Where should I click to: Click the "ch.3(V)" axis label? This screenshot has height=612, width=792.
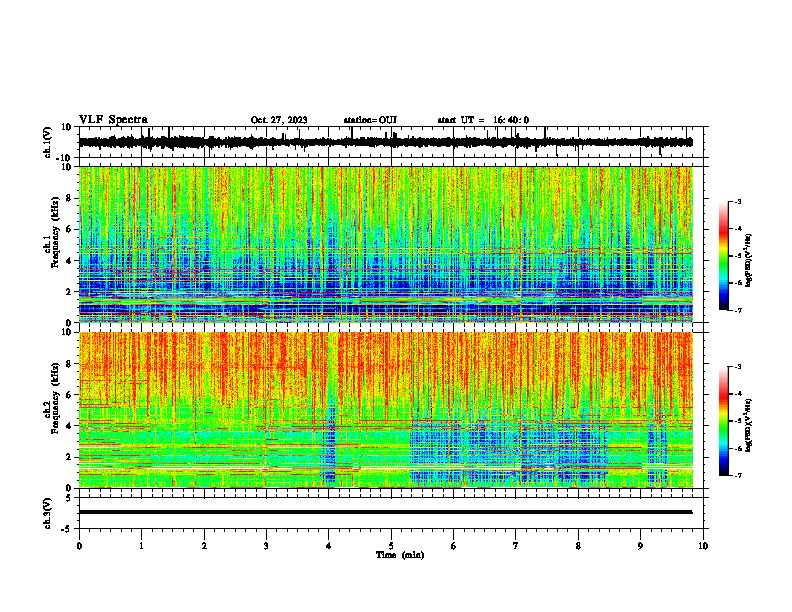(x=48, y=513)
